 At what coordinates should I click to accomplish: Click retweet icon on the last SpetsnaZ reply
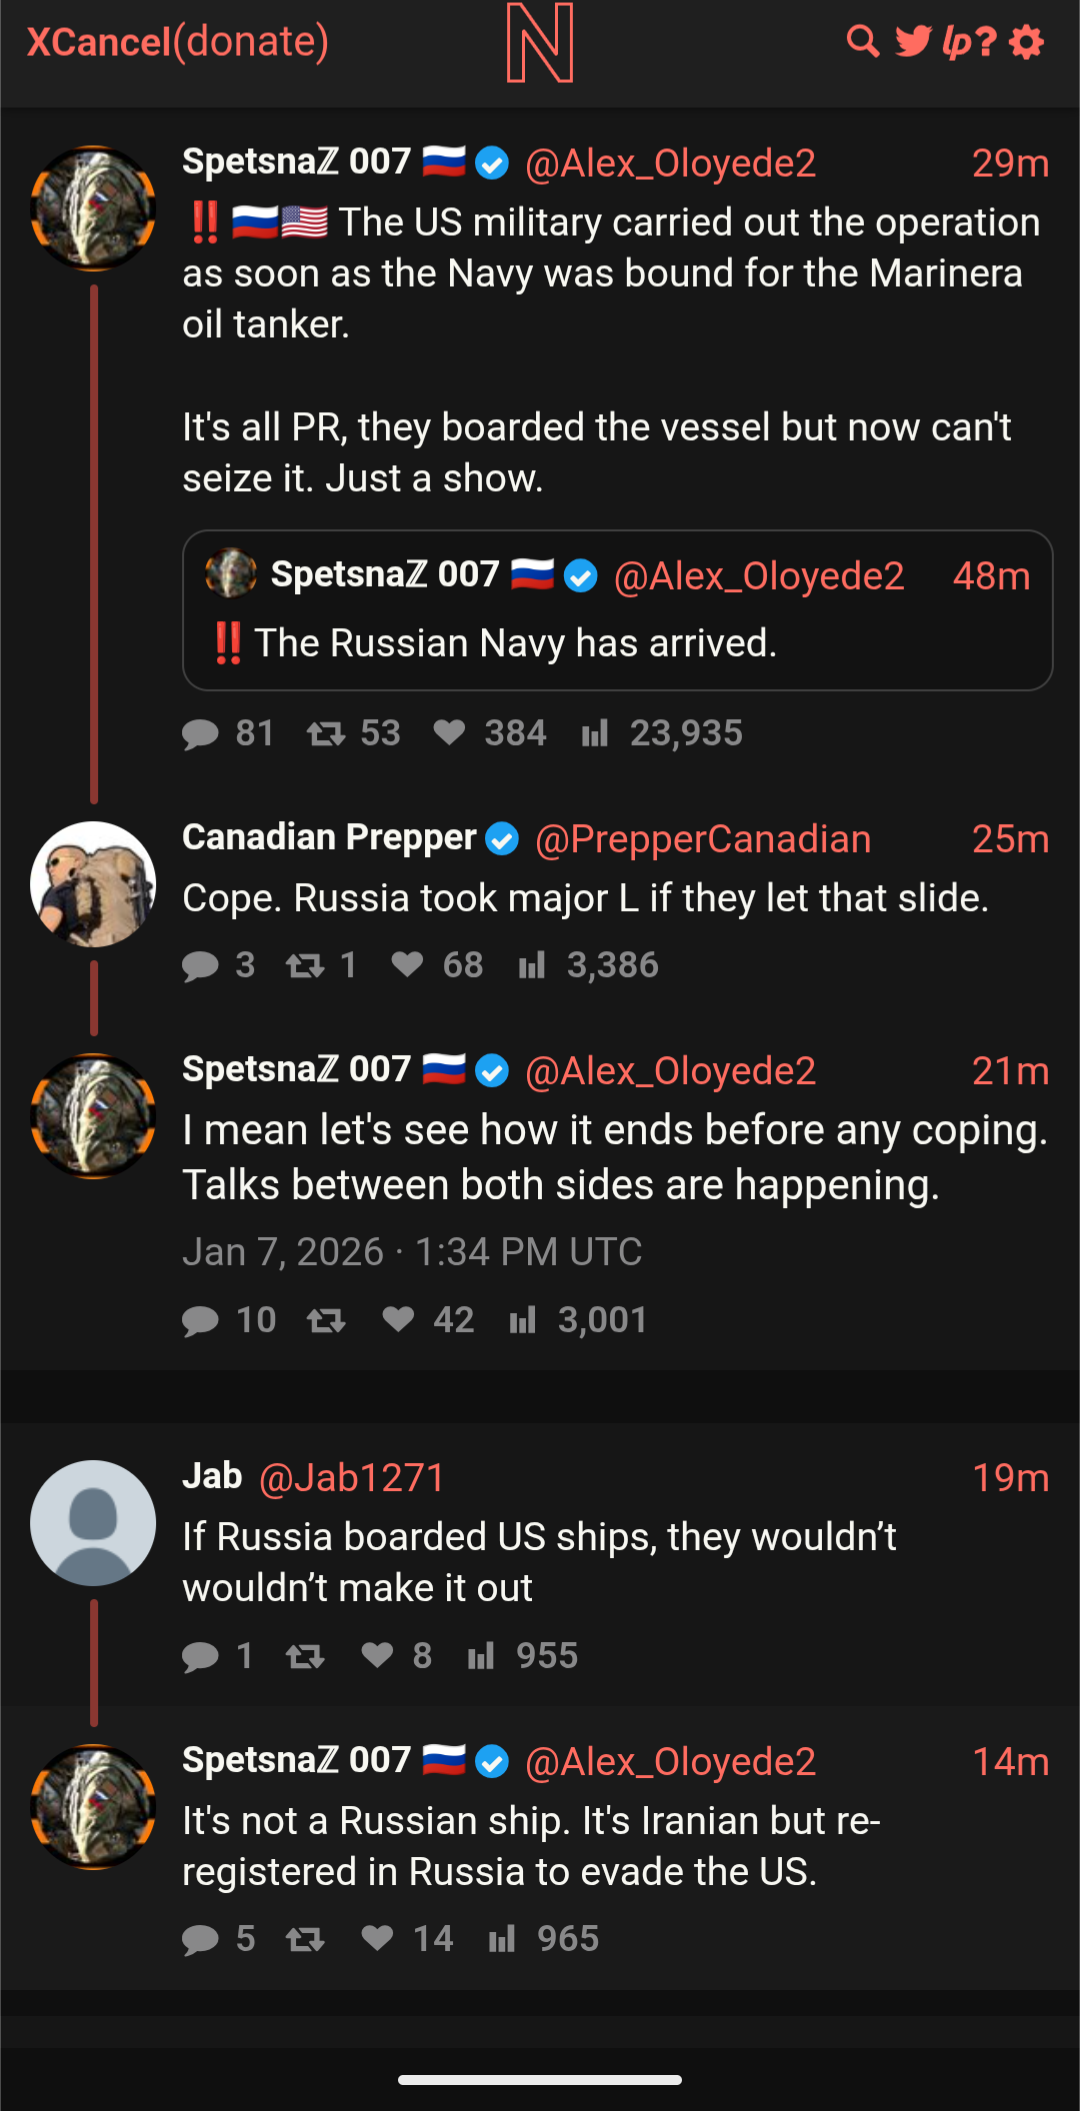(305, 1940)
